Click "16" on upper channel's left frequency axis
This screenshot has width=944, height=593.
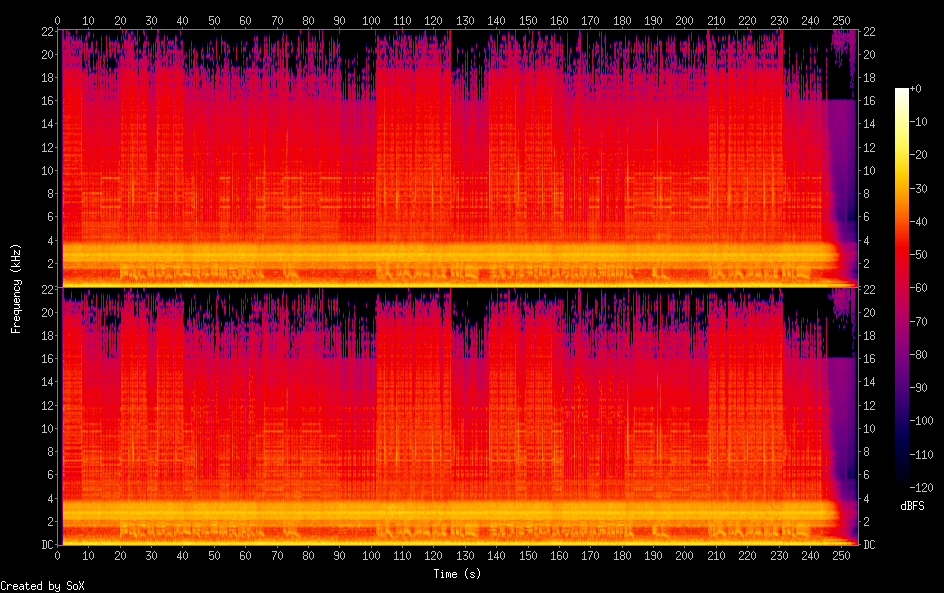pyautogui.click(x=48, y=101)
